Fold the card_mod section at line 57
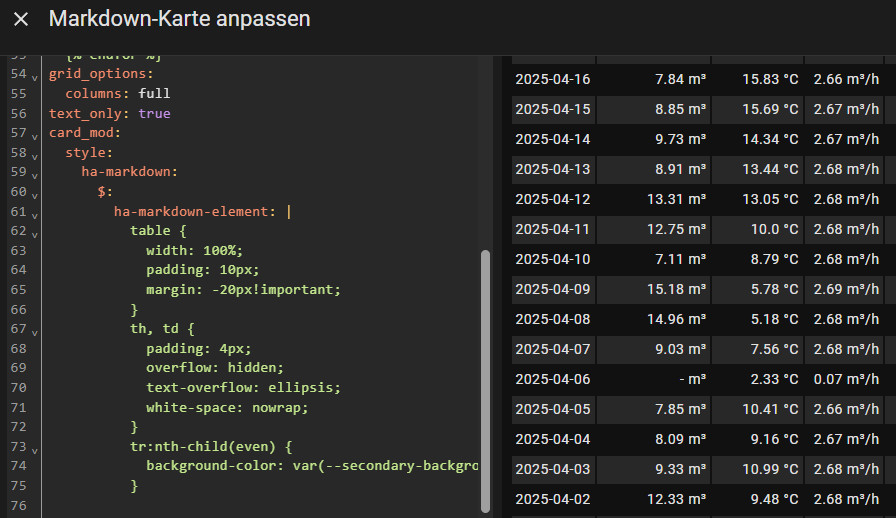The image size is (896, 518). 35,135
